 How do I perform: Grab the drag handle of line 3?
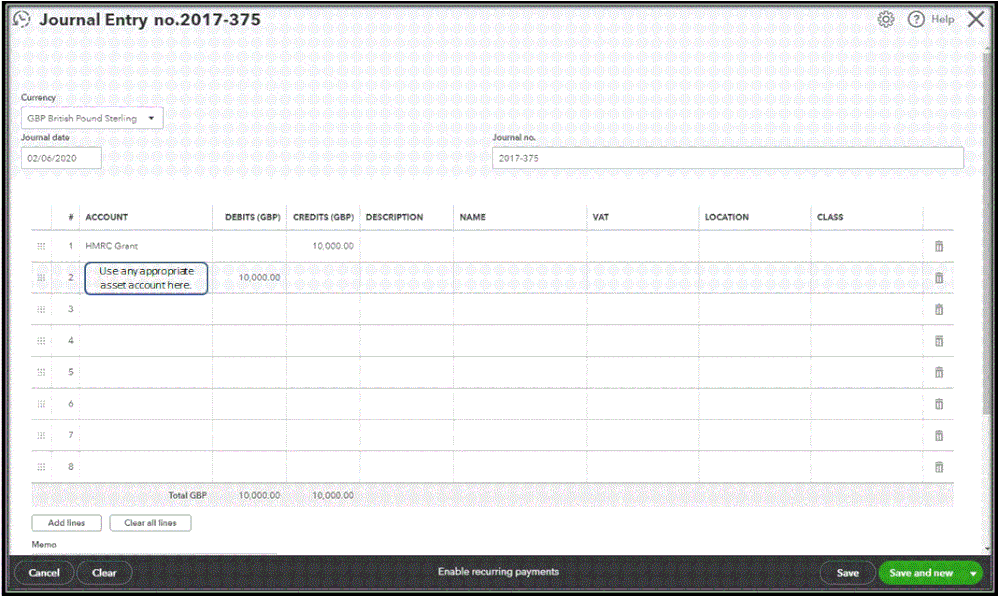tap(41, 309)
